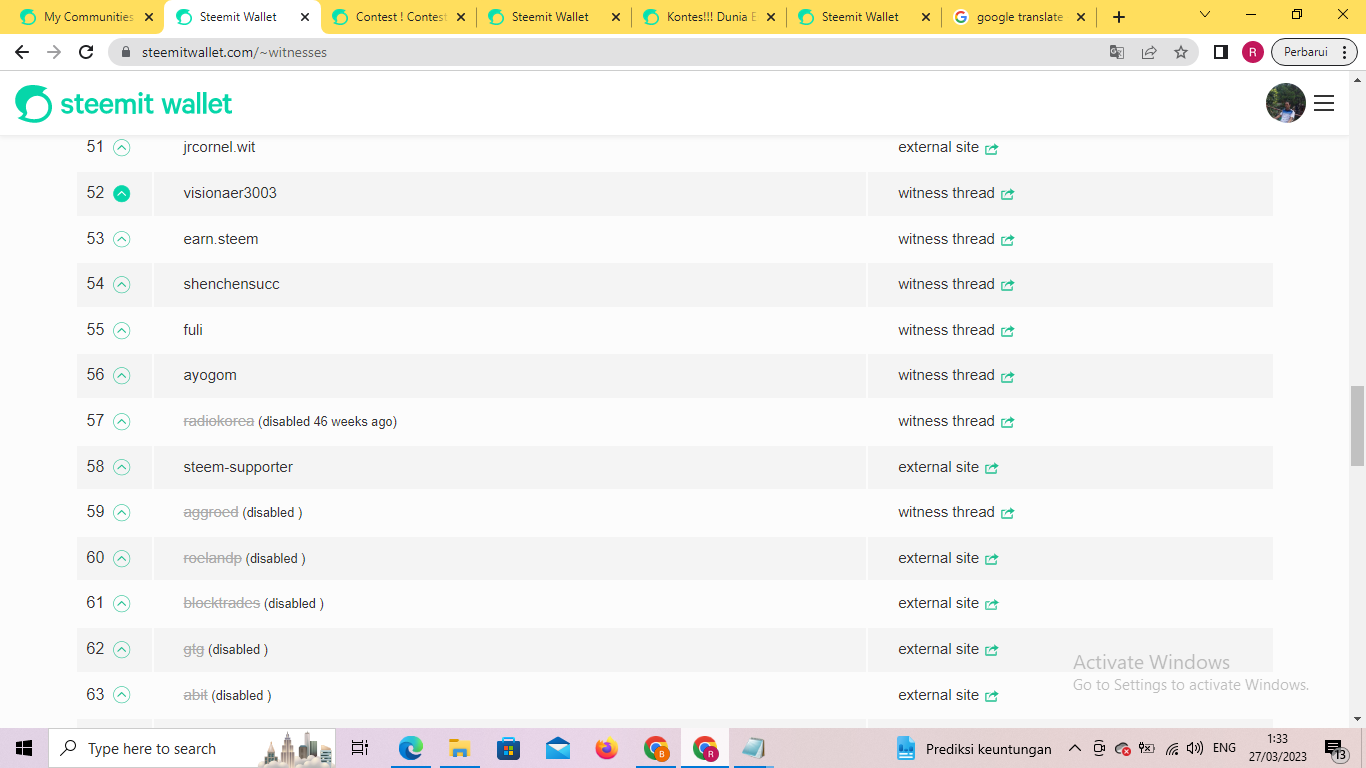Vote for blocktrades witness
This screenshot has height=768, width=1366.
[x=121, y=604]
